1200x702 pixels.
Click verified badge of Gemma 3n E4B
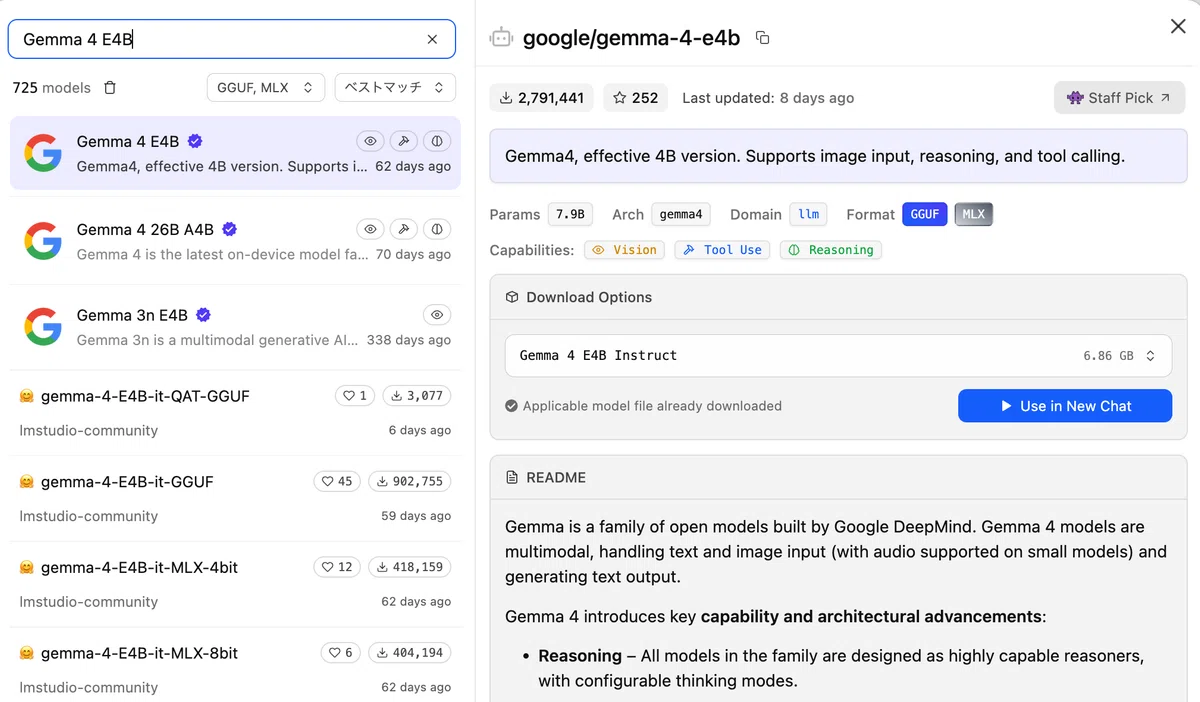click(x=203, y=315)
